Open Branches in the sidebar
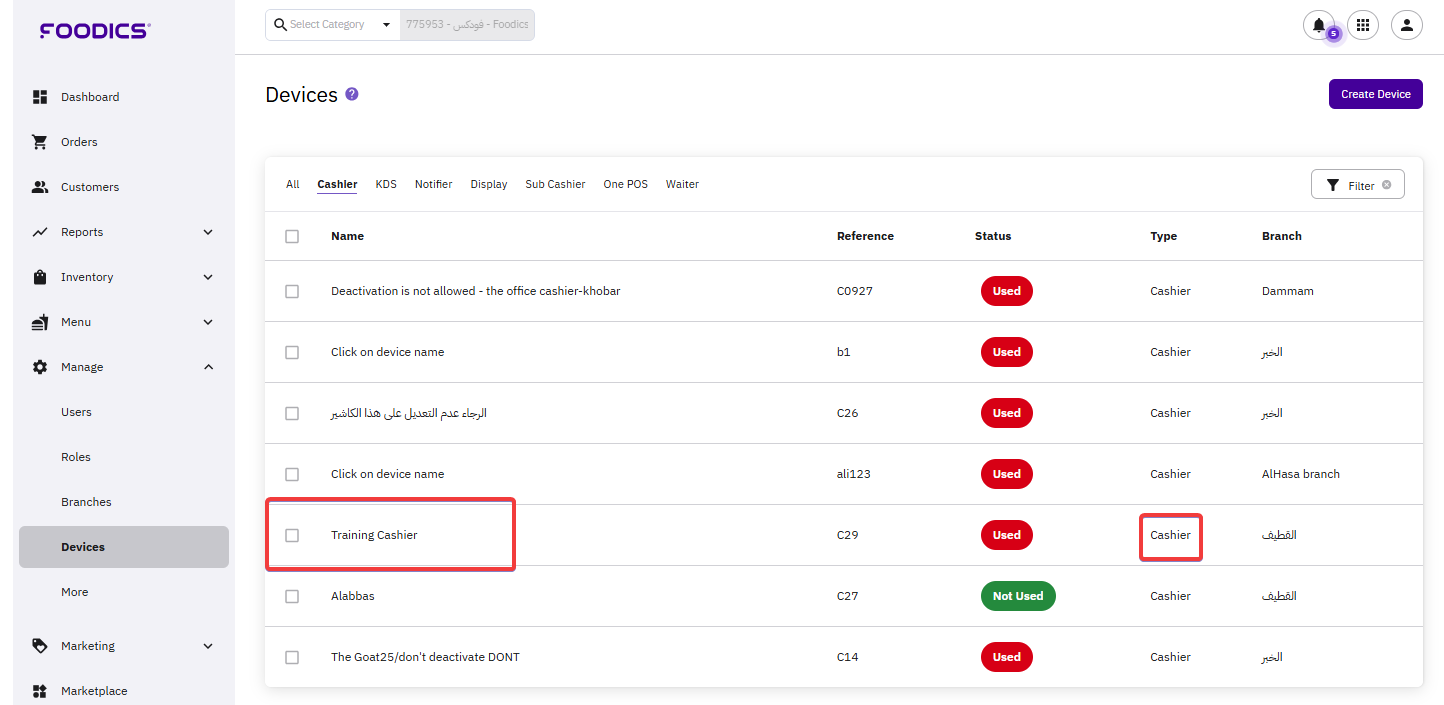 [86, 502]
